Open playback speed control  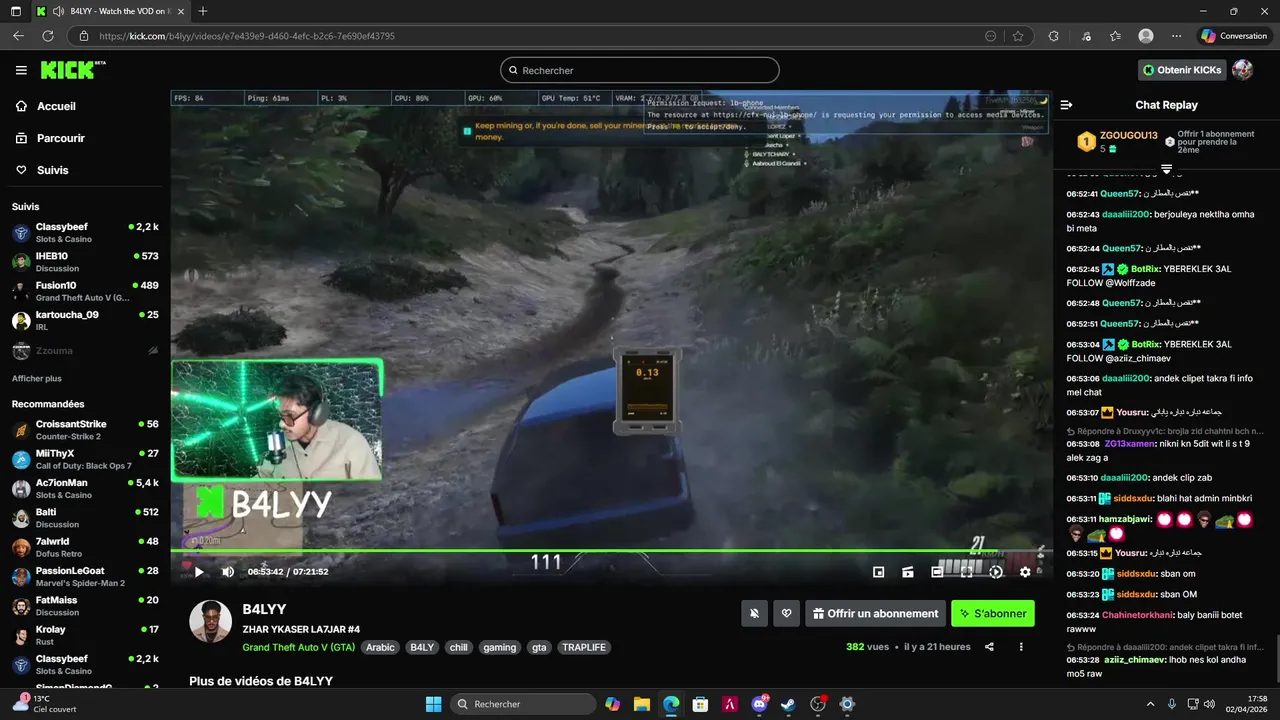pyautogui.click(x=996, y=572)
